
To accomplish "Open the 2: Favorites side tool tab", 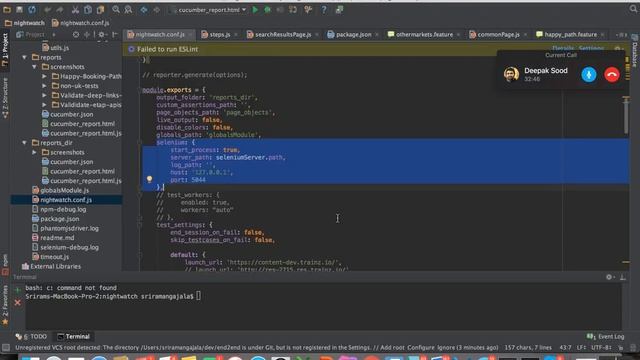I will [x=5, y=305].
